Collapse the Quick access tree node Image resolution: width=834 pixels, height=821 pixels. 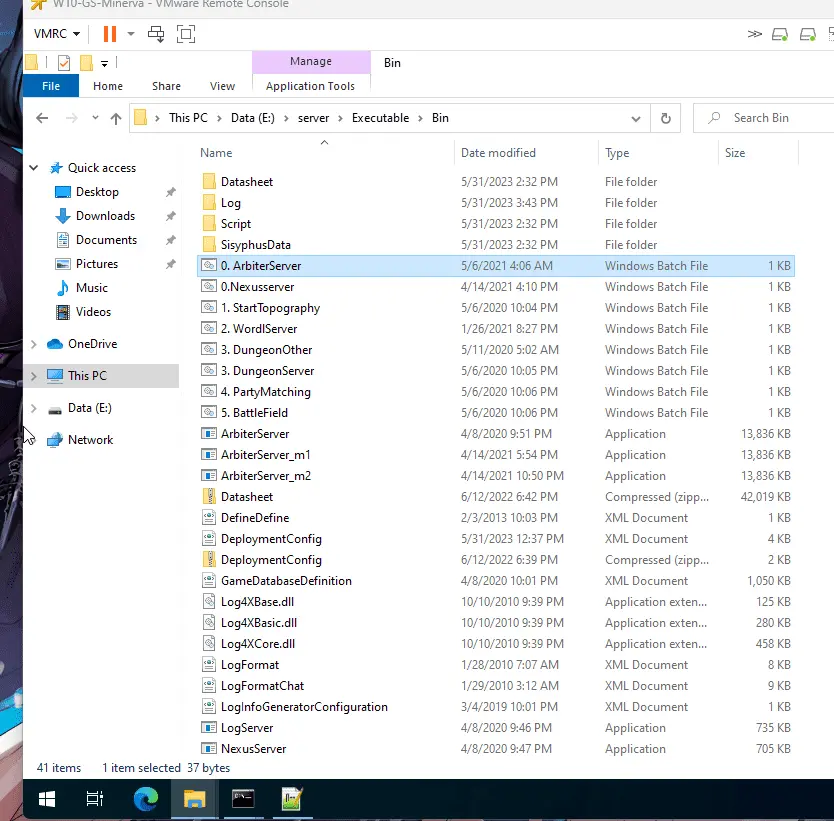click(x=34, y=168)
